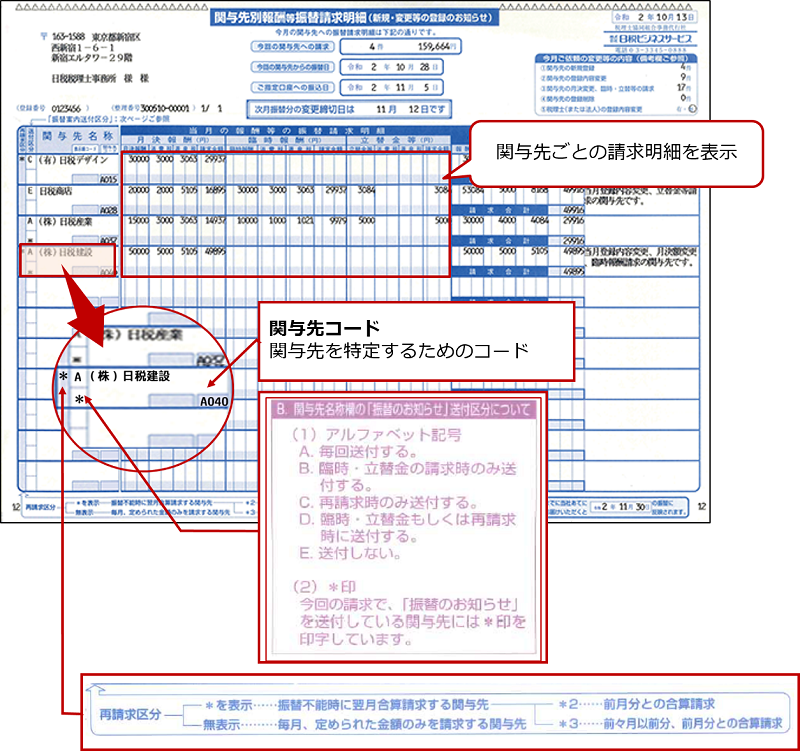Click the text 関与先を特定するためのコード
The height and width of the screenshot is (751, 800).
click(399, 351)
